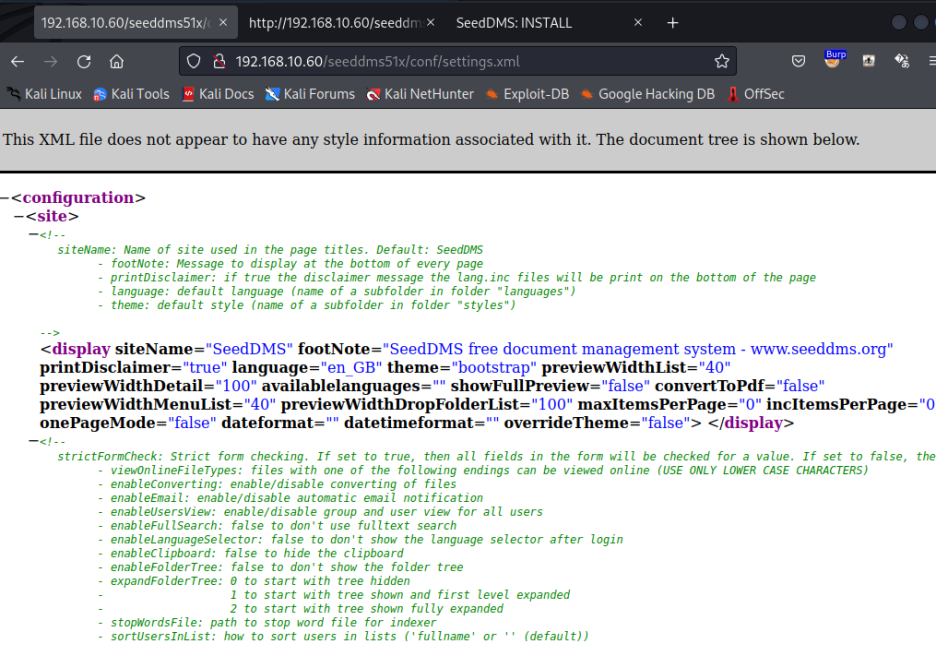The height and width of the screenshot is (656, 936).
Task: Click the footNote value text
Action: 638,349
